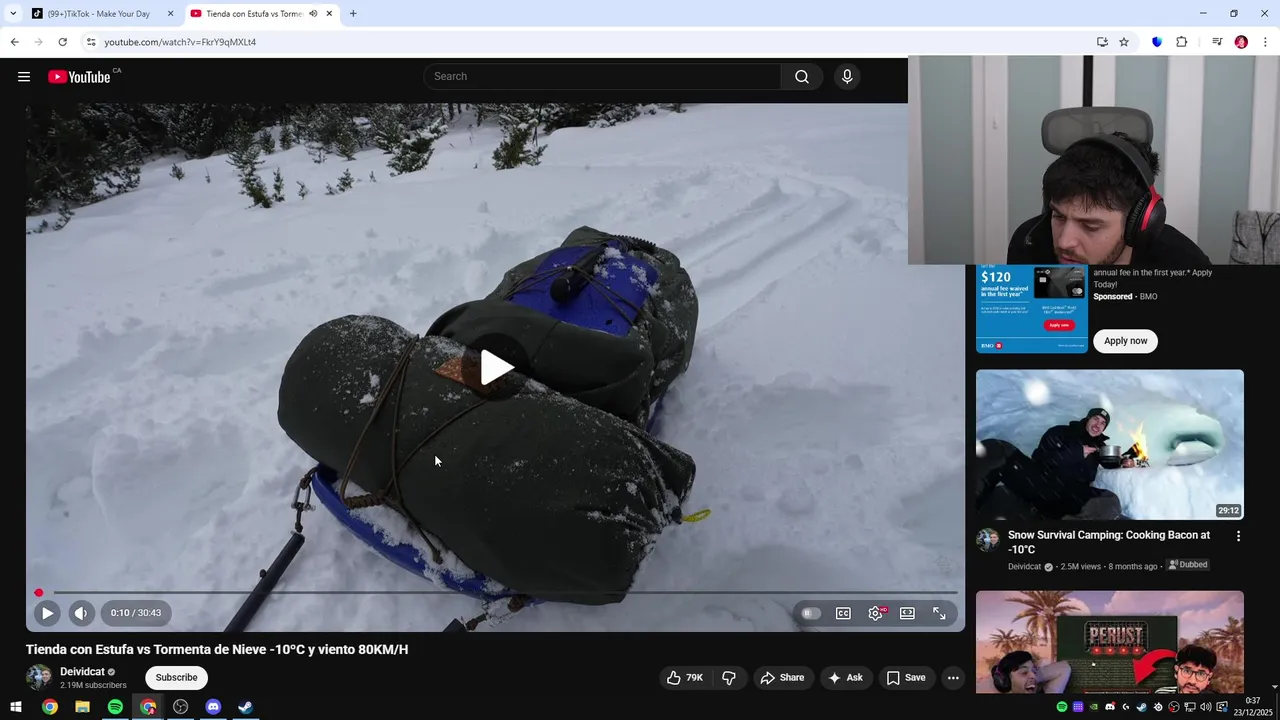
Task: Expand the tab search dropdown arrow
Action: 13,14
